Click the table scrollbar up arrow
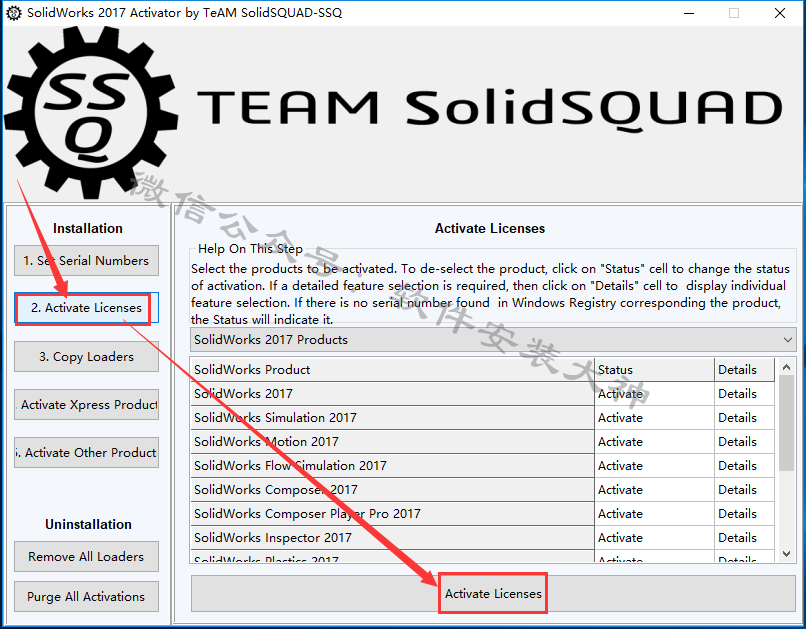 coord(786,367)
